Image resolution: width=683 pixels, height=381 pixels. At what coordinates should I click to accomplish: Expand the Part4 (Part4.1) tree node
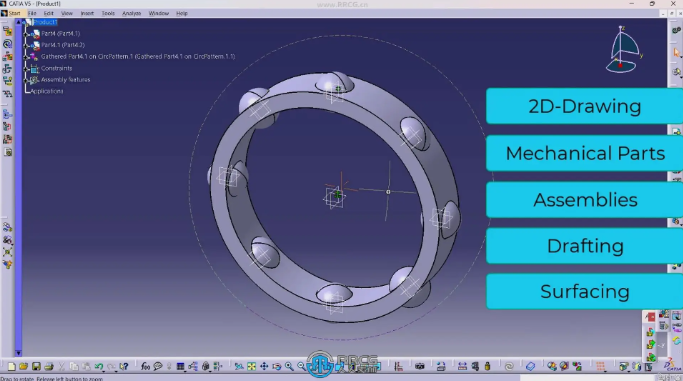(27, 34)
